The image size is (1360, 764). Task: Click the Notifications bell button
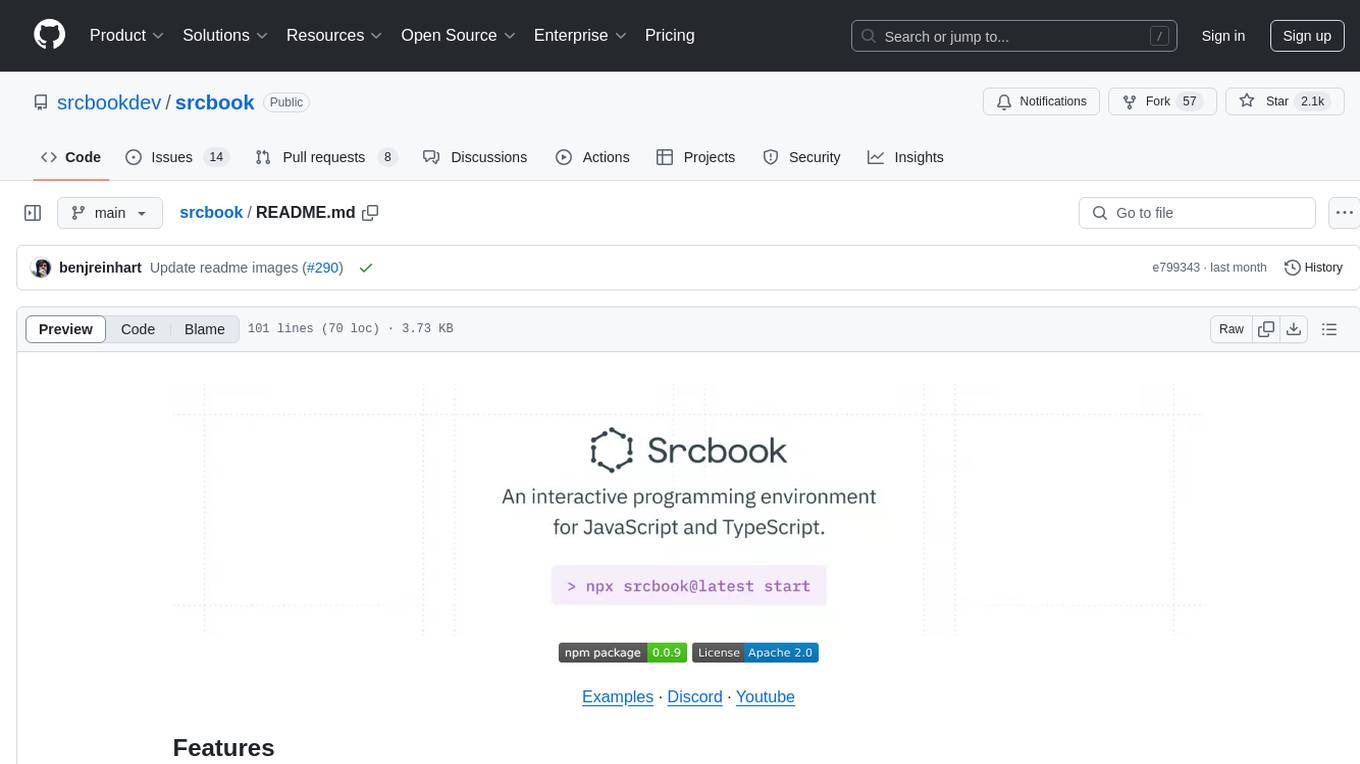1042,102
